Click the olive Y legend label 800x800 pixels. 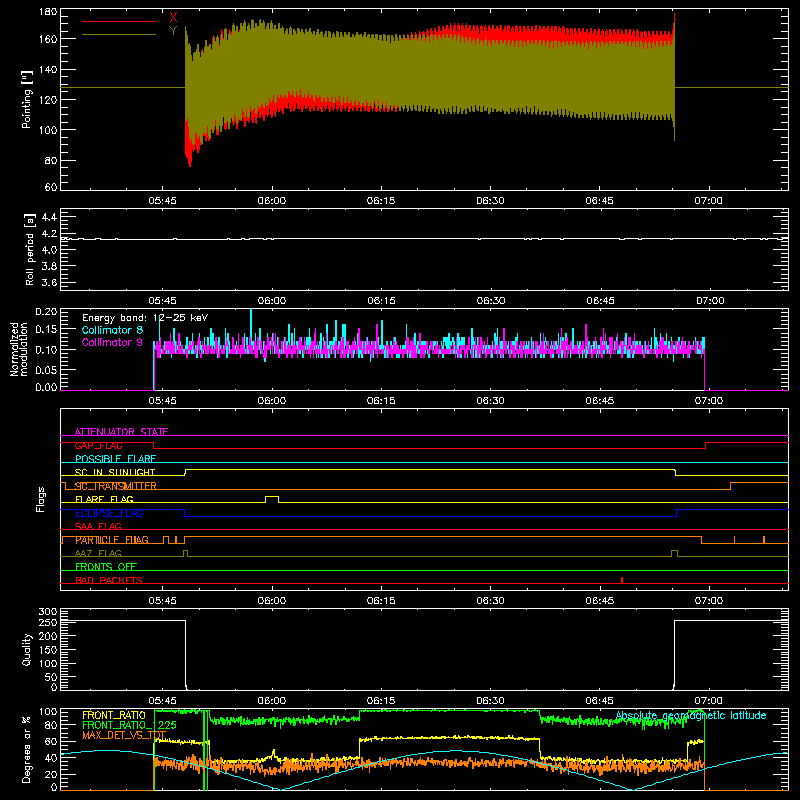tap(173, 31)
